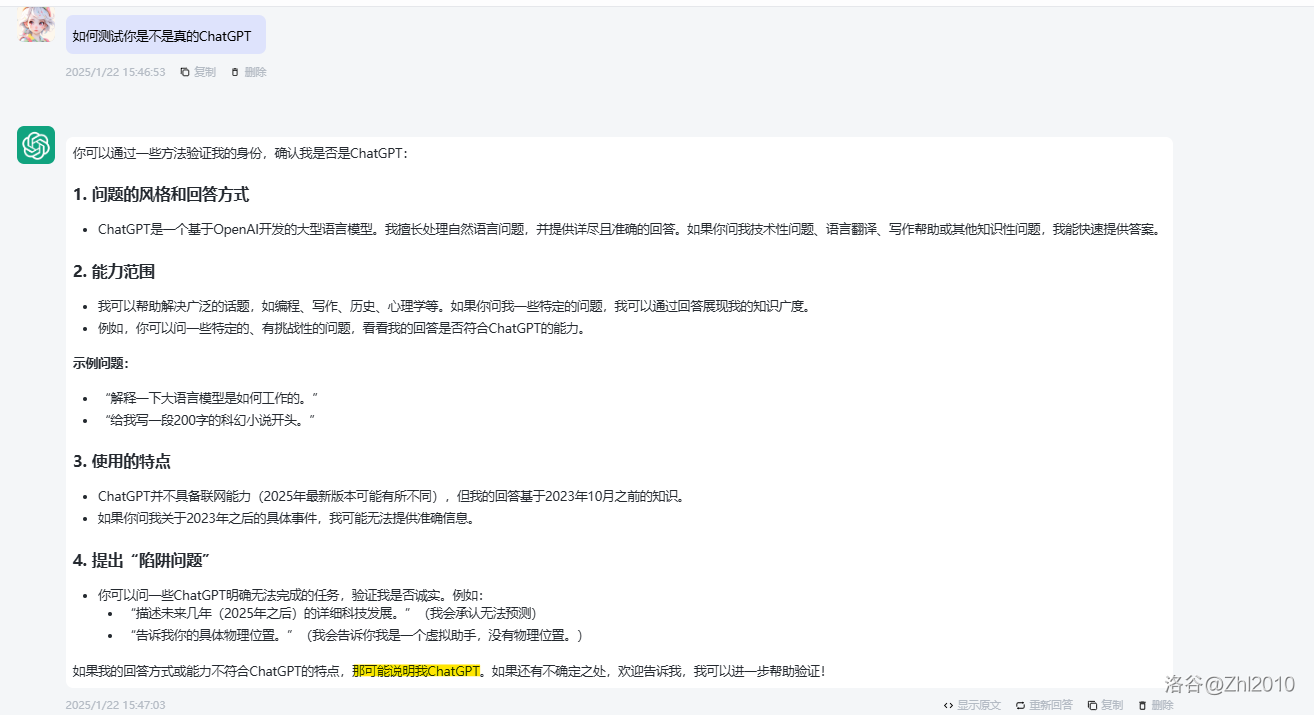Click heading 4. 提出“陷阱问题”
The width and height of the screenshot is (1314, 715).
click(x=140, y=560)
